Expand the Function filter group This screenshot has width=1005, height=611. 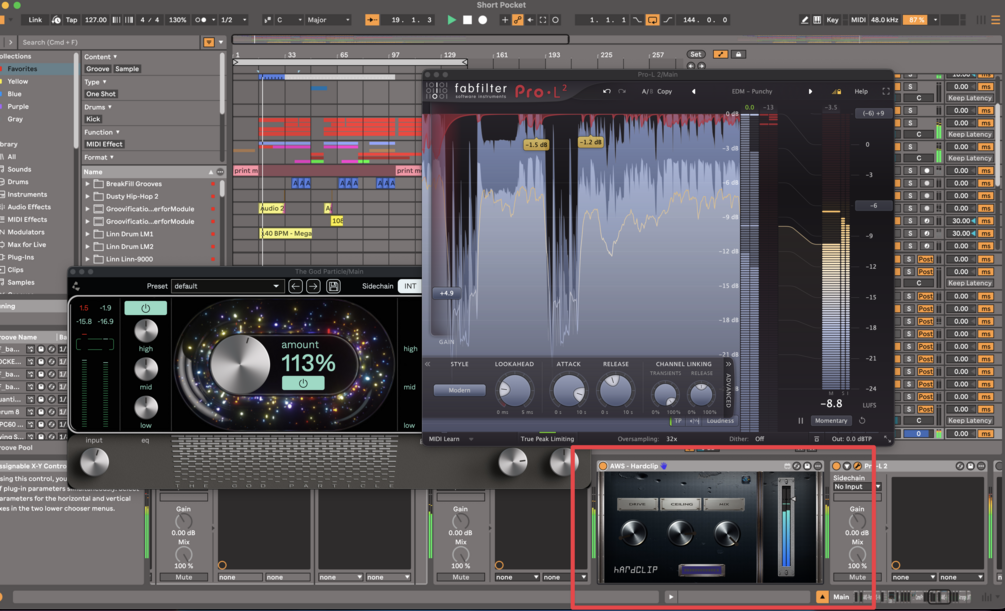tap(102, 132)
